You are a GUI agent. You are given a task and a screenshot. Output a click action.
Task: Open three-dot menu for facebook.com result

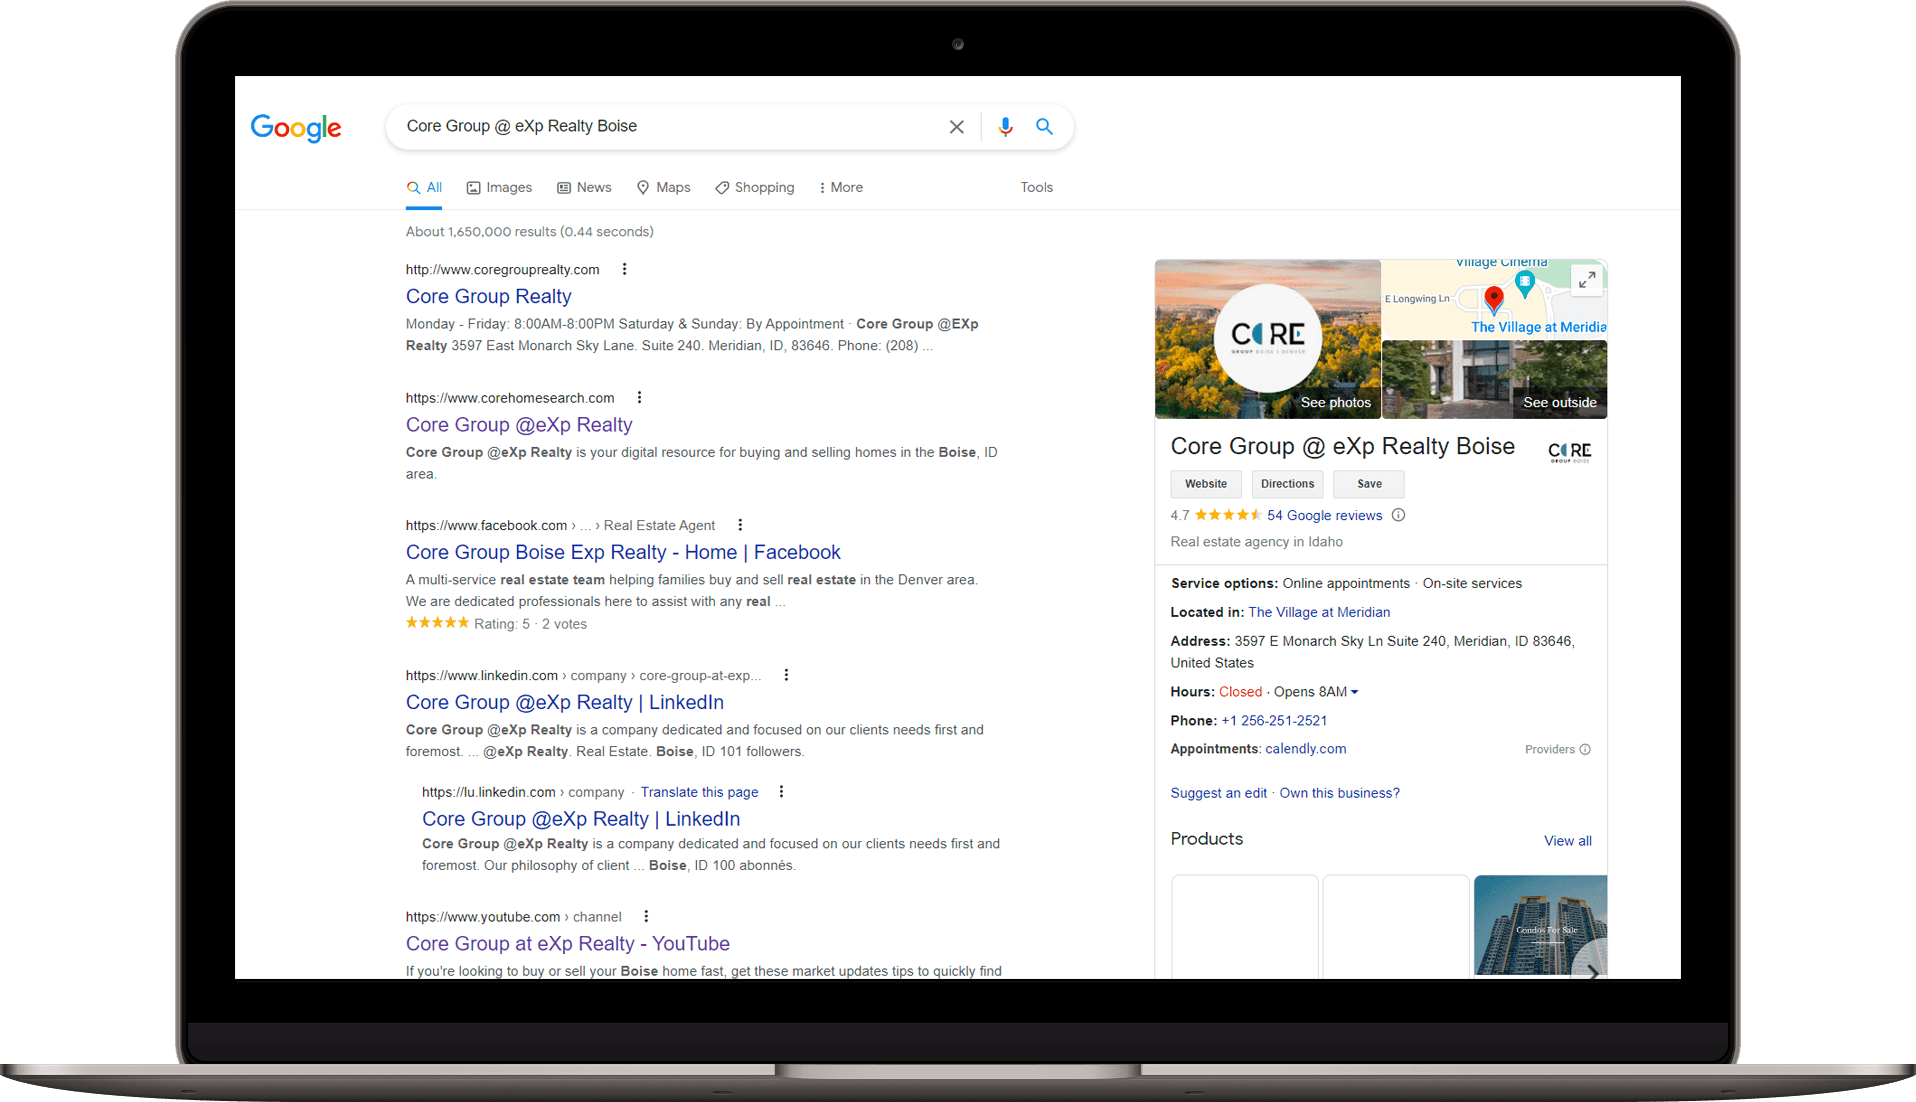(740, 525)
